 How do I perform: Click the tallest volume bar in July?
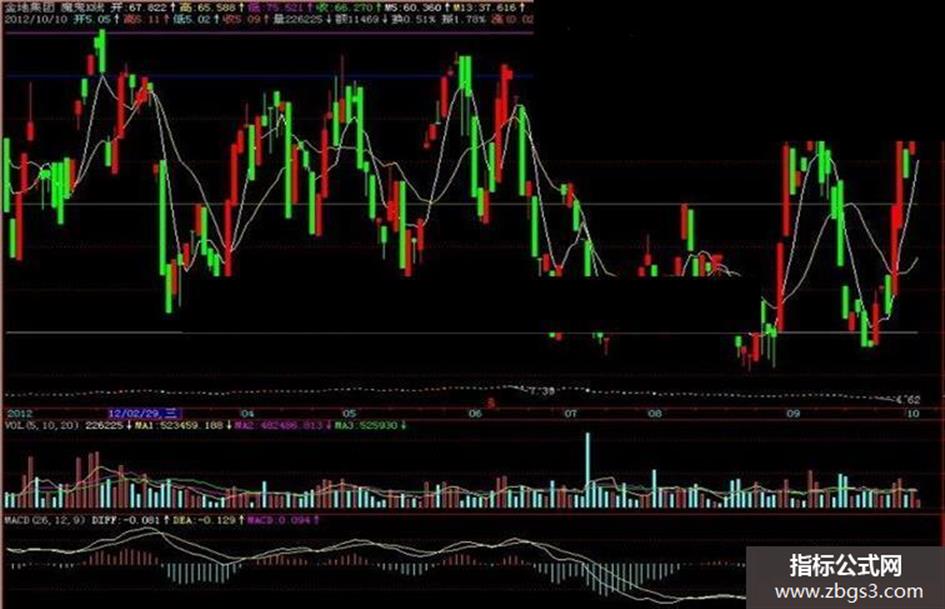[x=588, y=470]
